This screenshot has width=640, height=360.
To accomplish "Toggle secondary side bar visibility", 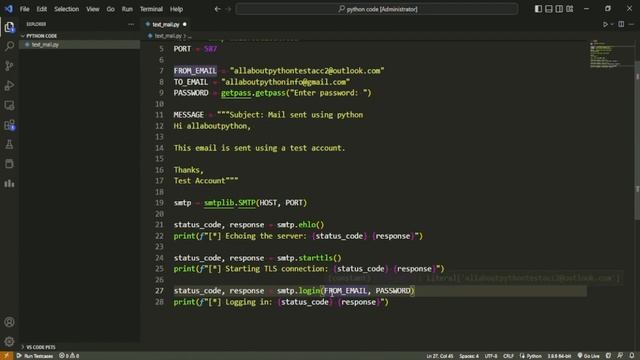I will (559, 9).
